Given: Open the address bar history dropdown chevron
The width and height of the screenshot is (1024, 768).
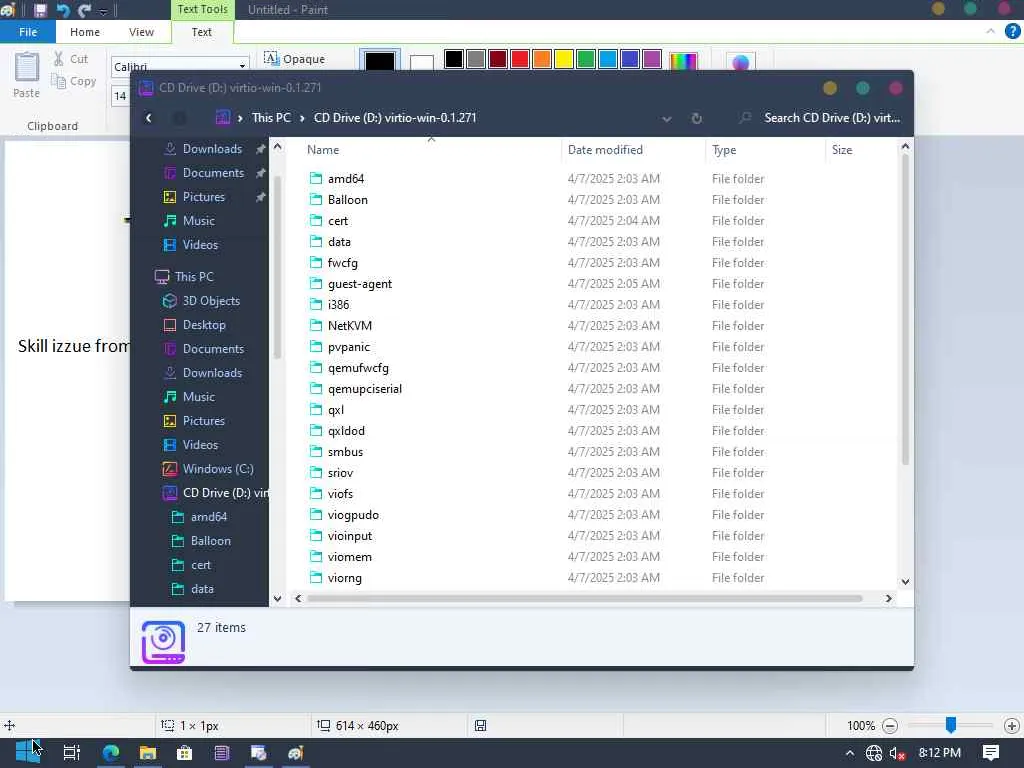Looking at the screenshot, I should point(666,119).
